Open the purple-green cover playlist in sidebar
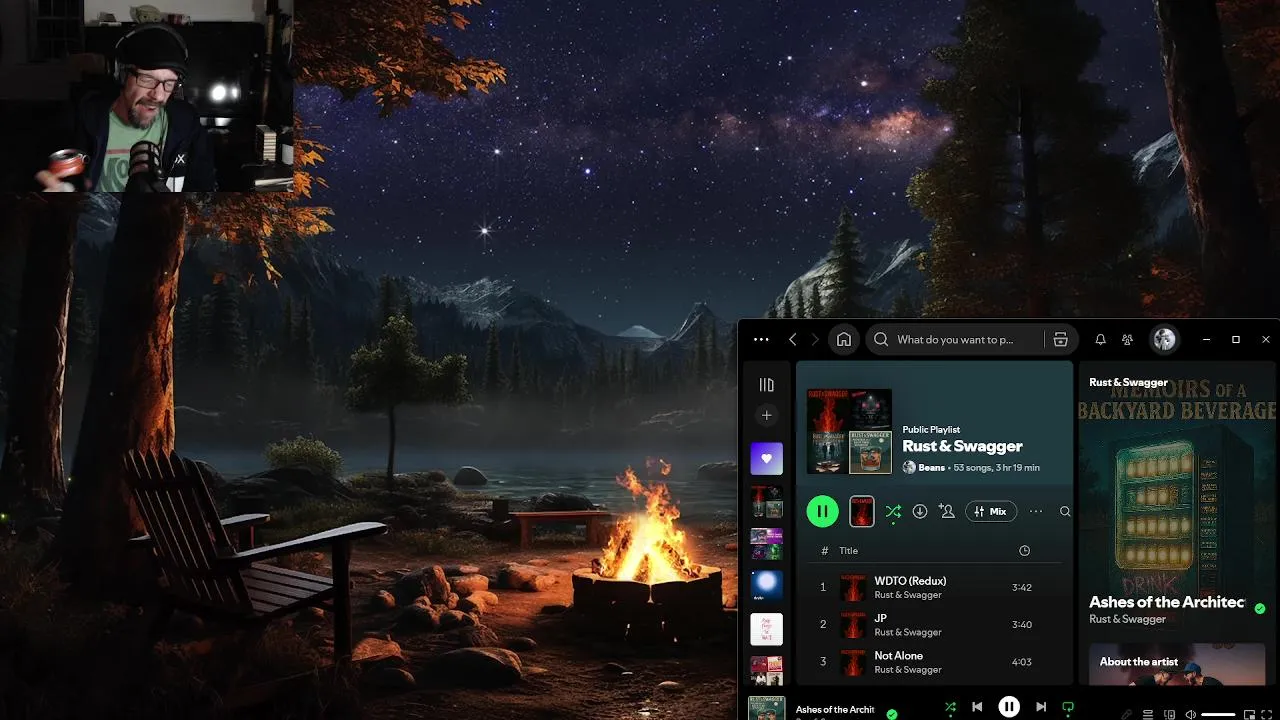 (x=766, y=544)
